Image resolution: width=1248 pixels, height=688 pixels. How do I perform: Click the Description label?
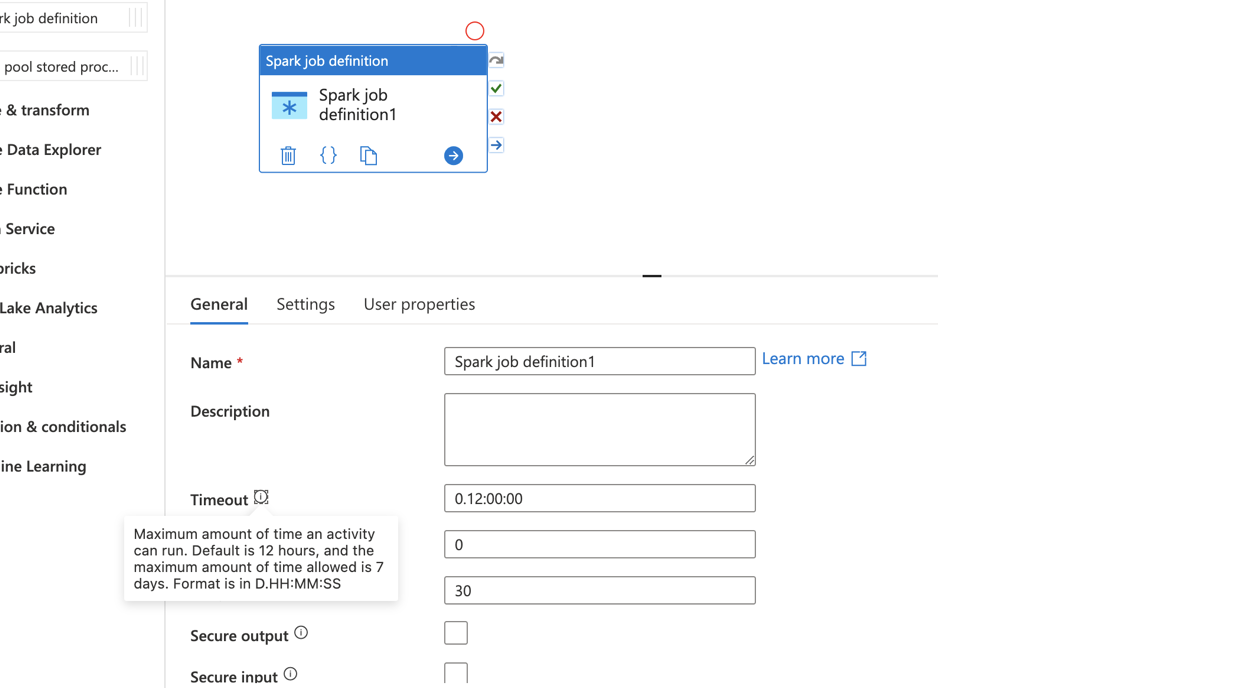(230, 411)
